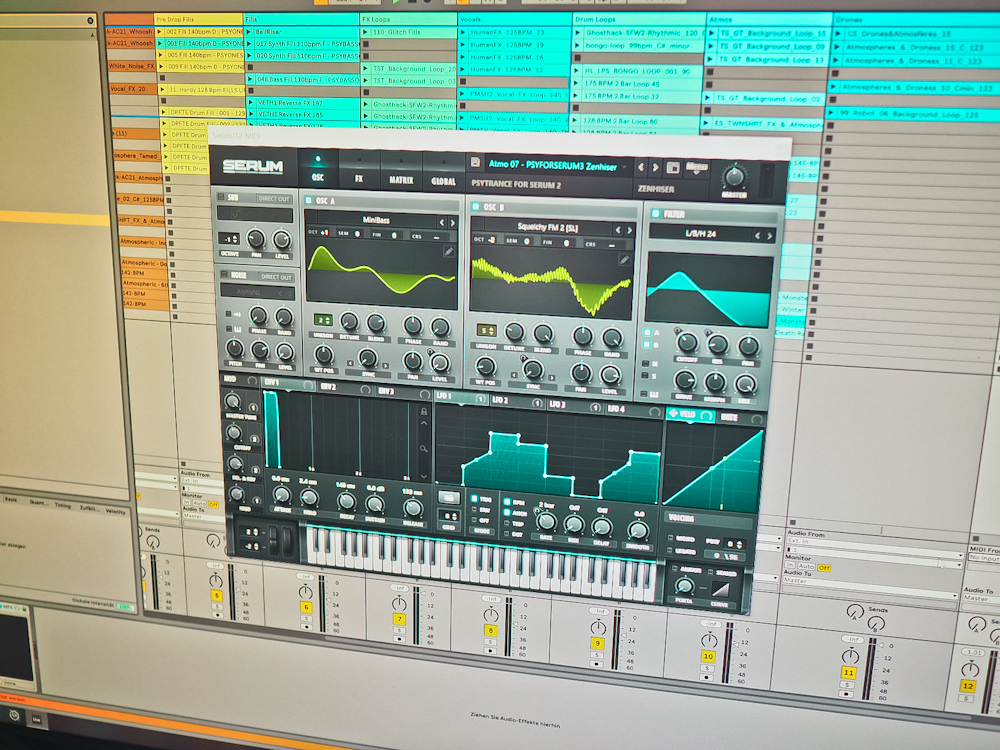Adjust the OSC A unison voices stepper

tap(323, 320)
